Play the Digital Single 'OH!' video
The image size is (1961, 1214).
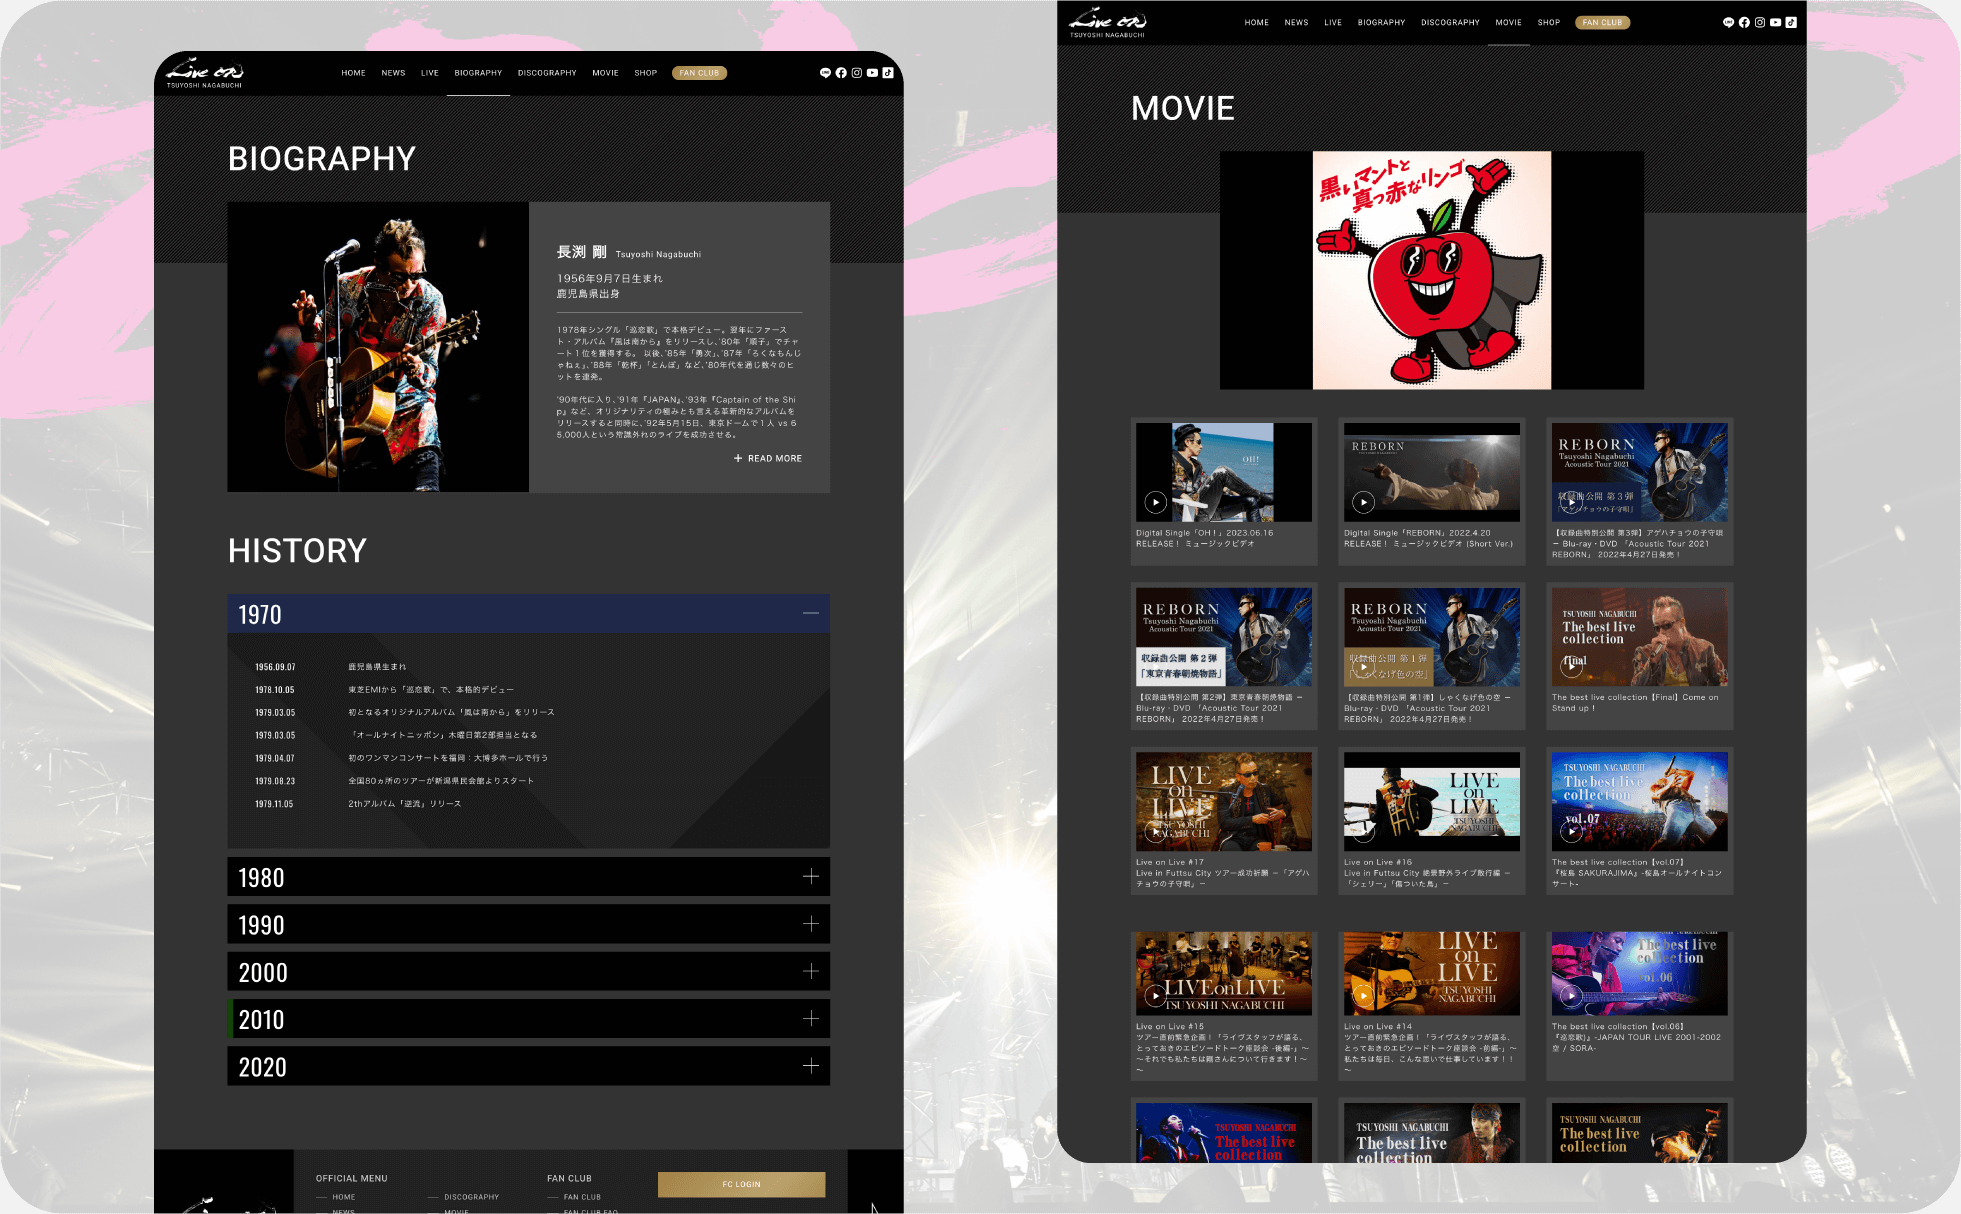point(1156,502)
